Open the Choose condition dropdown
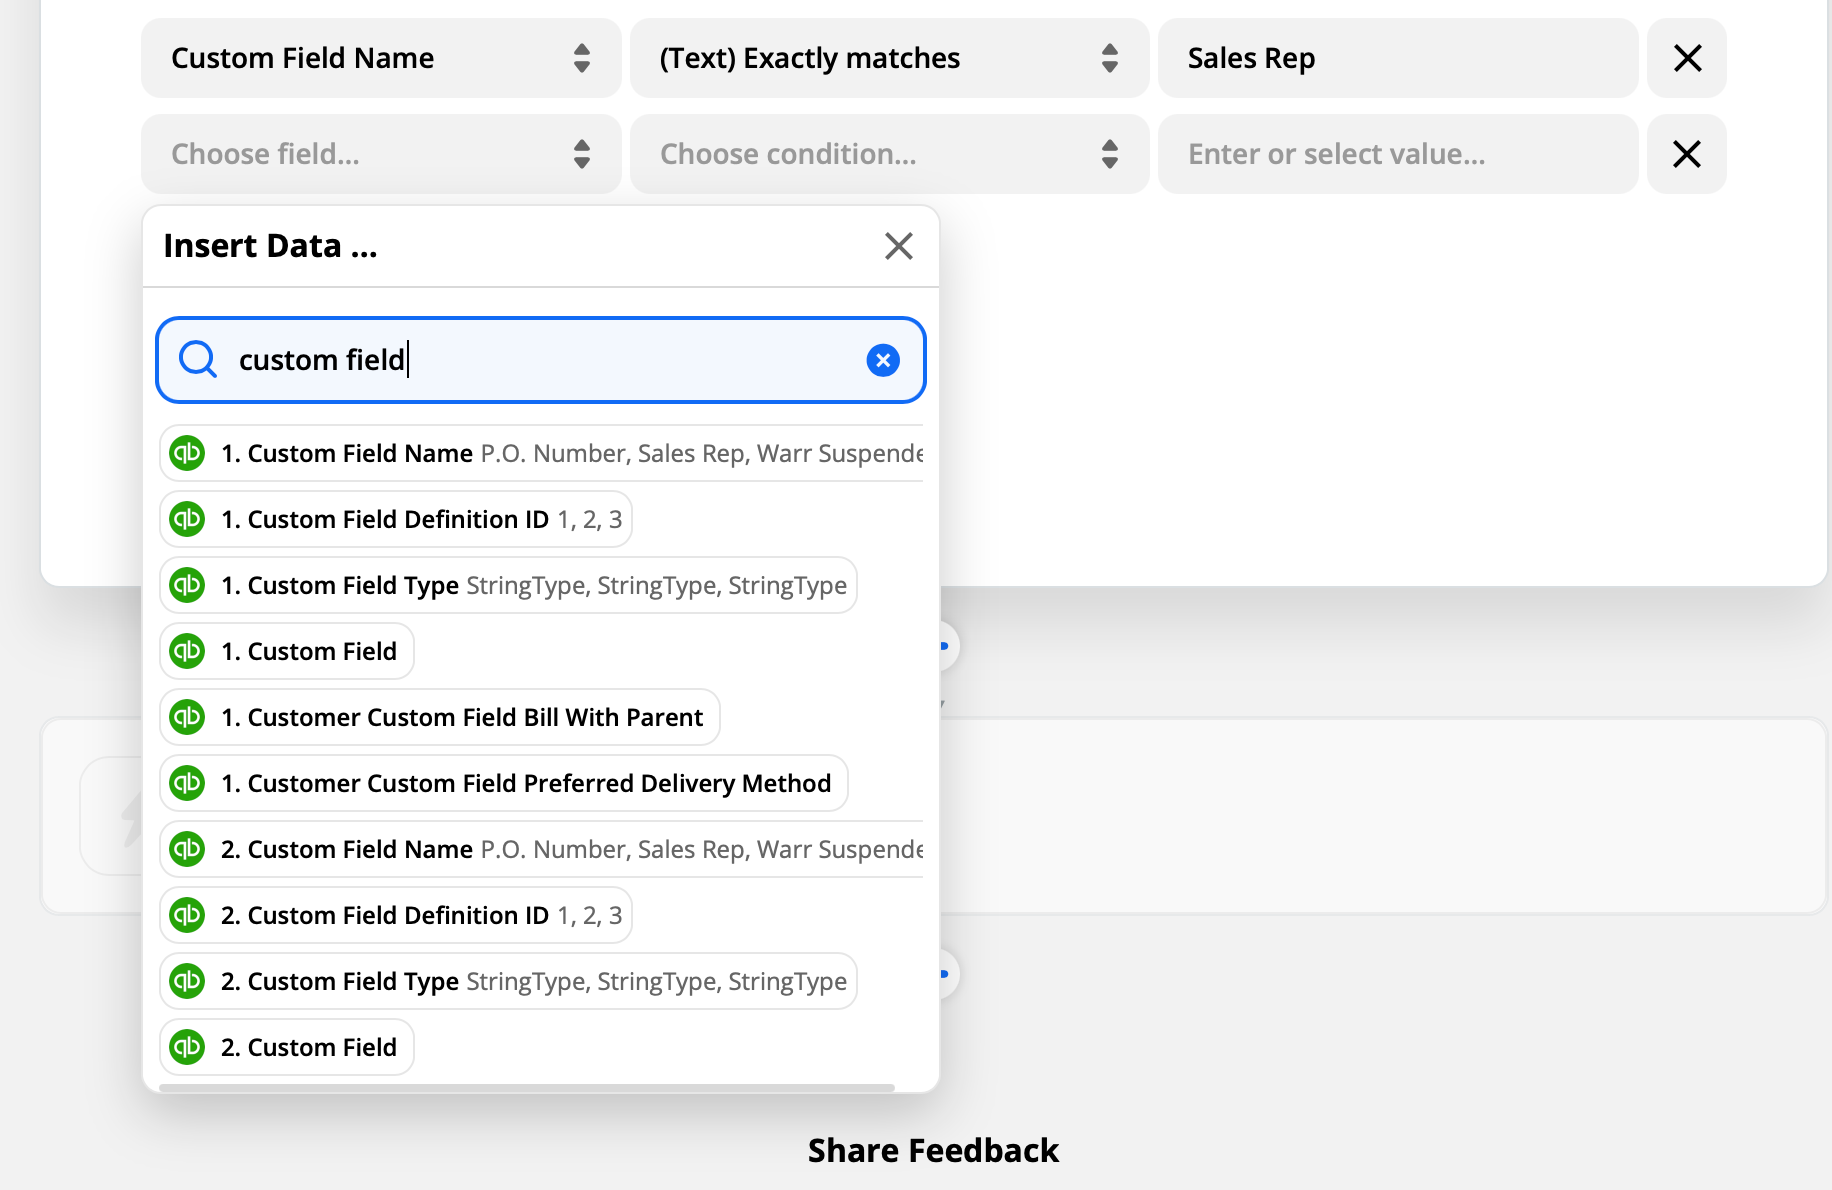This screenshot has height=1190, width=1832. (889, 154)
